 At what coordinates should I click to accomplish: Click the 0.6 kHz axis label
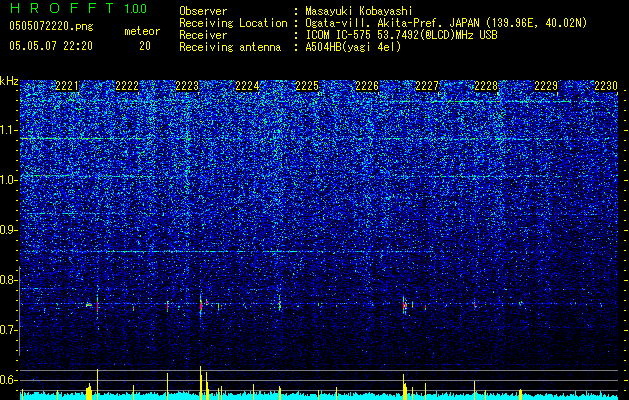click(x=9, y=380)
